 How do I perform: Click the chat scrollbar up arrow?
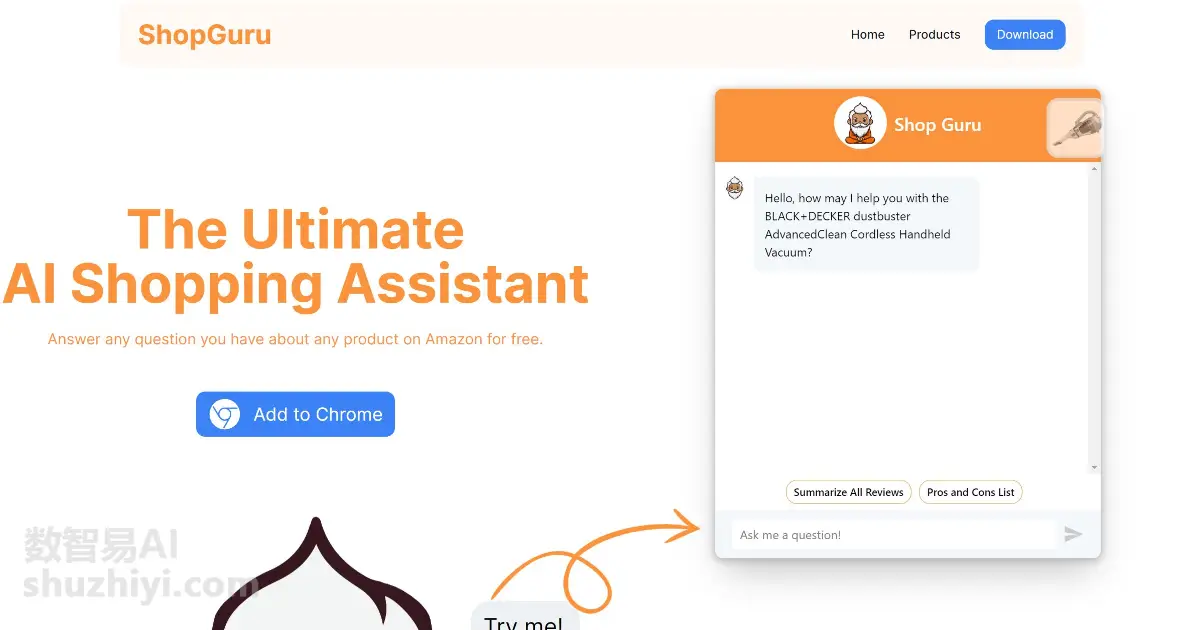1094,168
